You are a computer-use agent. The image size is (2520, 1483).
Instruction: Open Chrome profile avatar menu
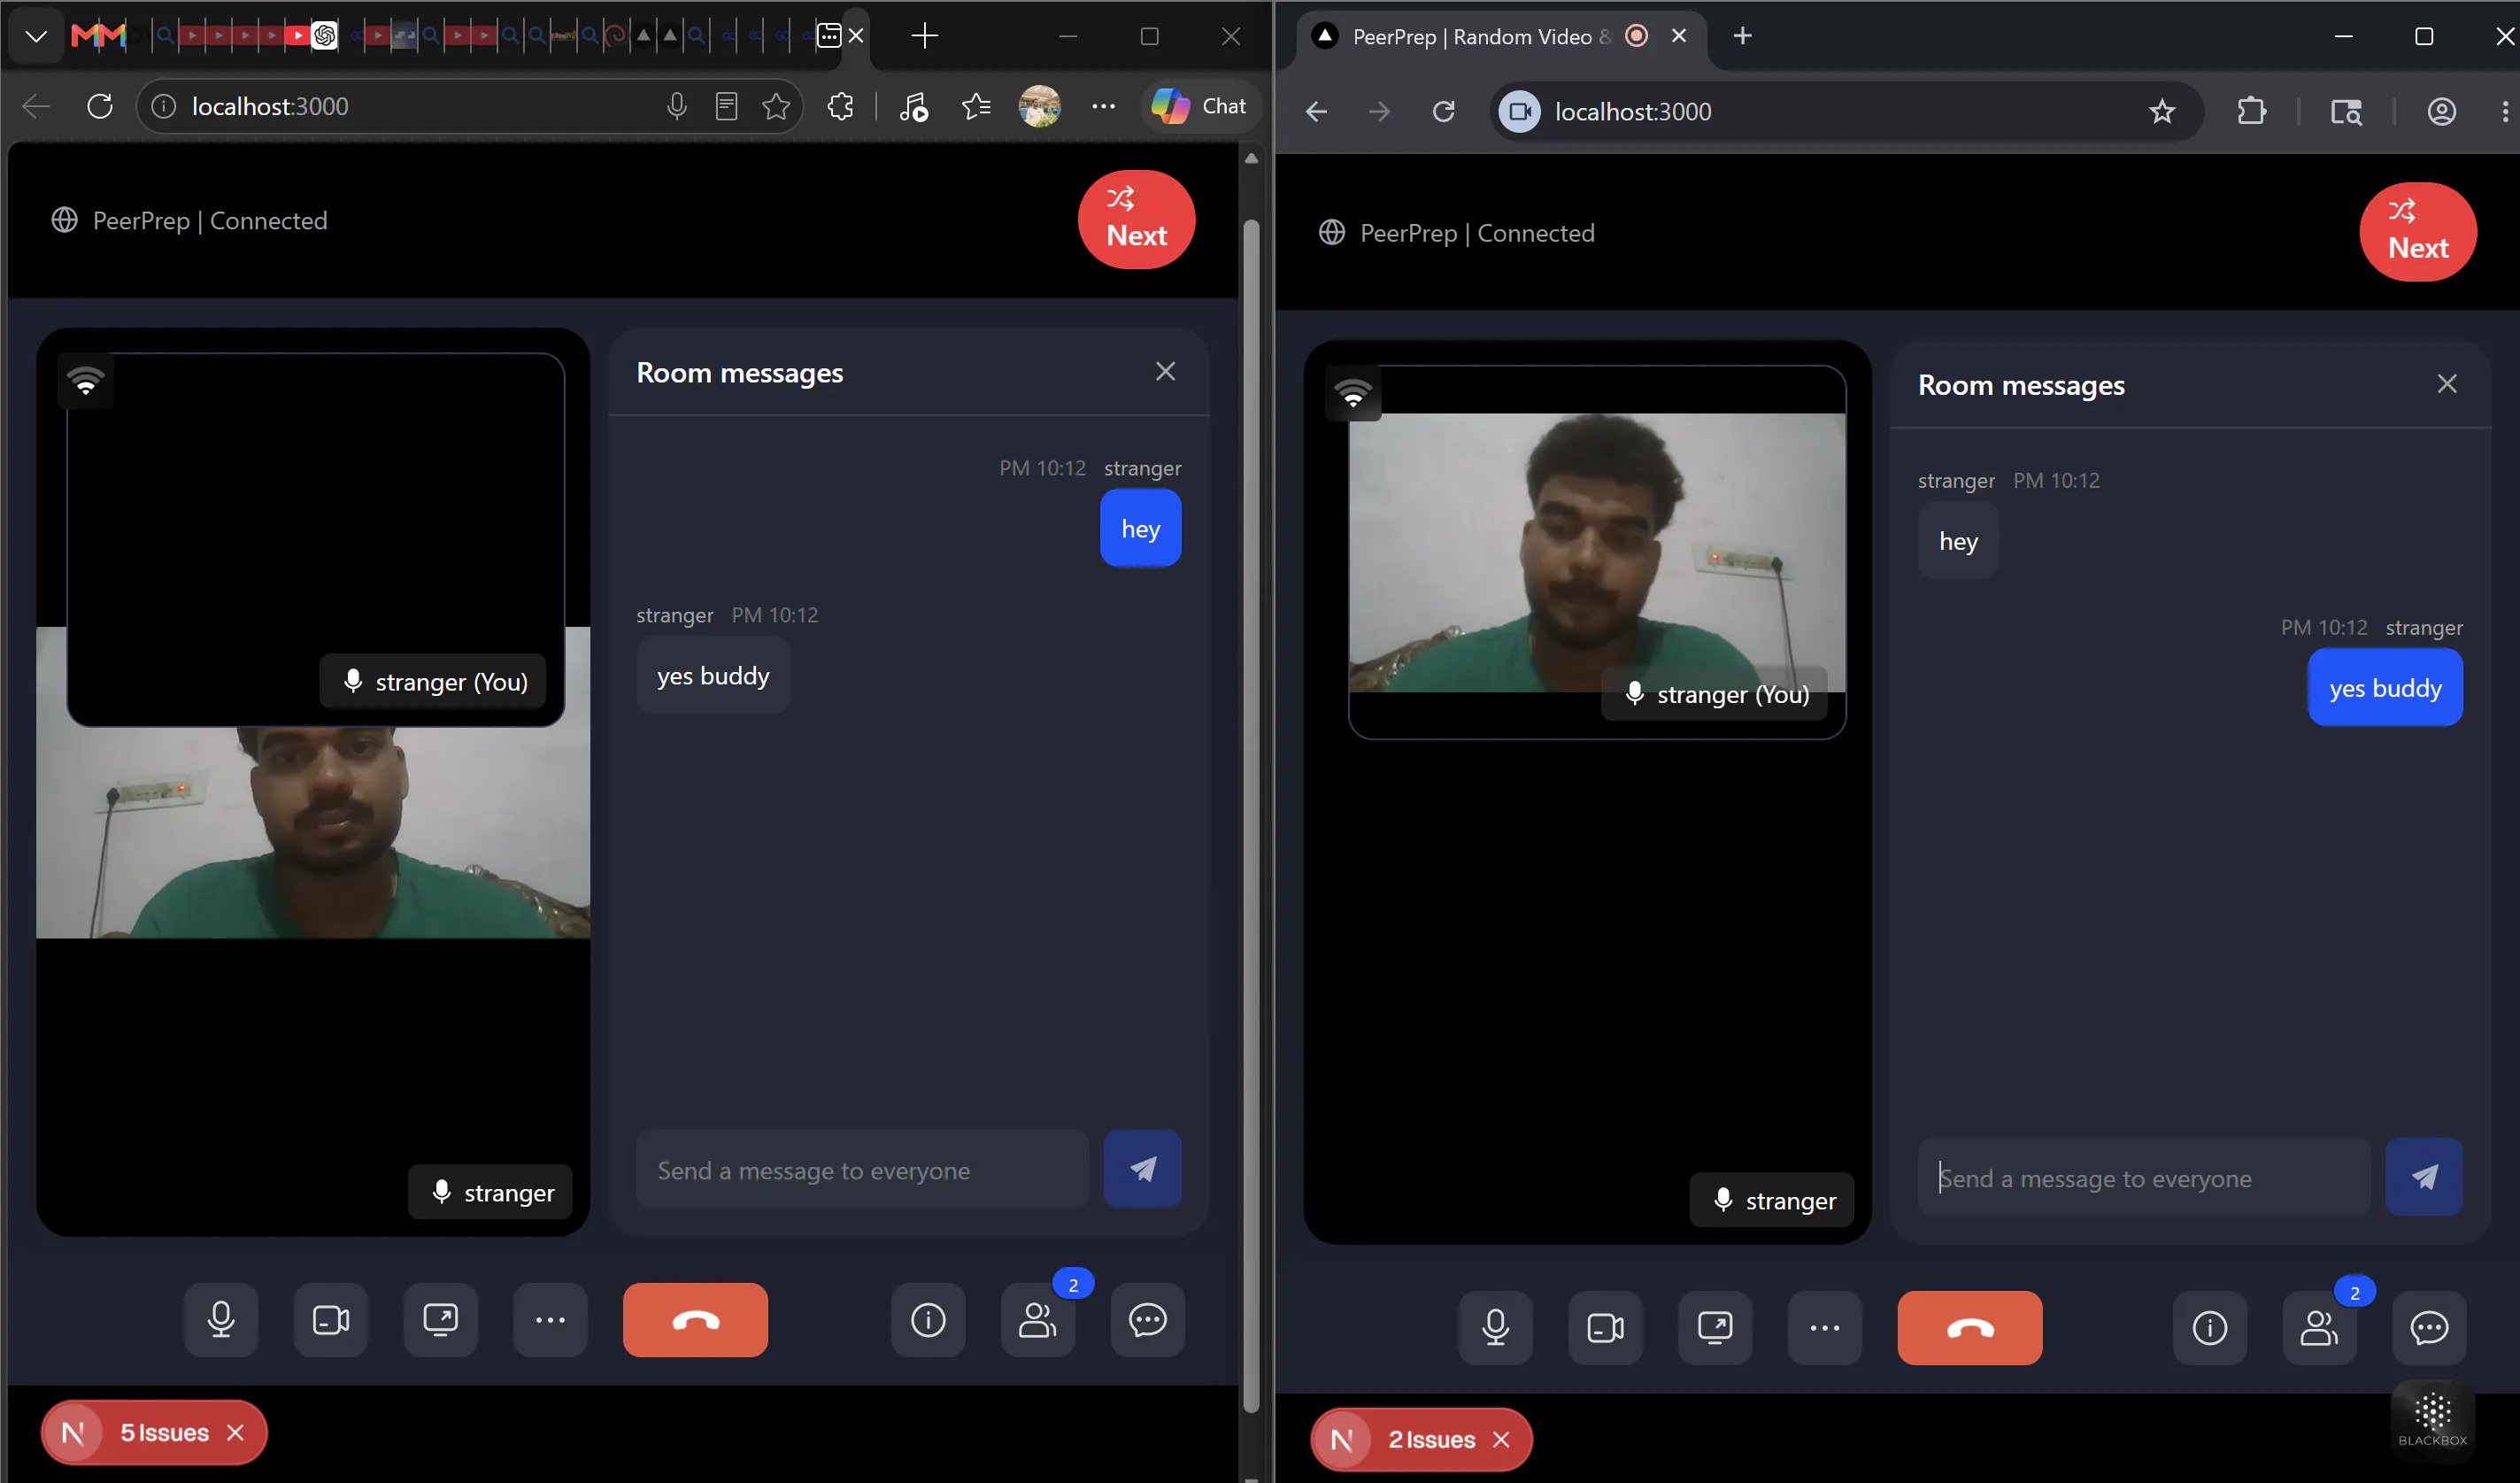point(2442,112)
